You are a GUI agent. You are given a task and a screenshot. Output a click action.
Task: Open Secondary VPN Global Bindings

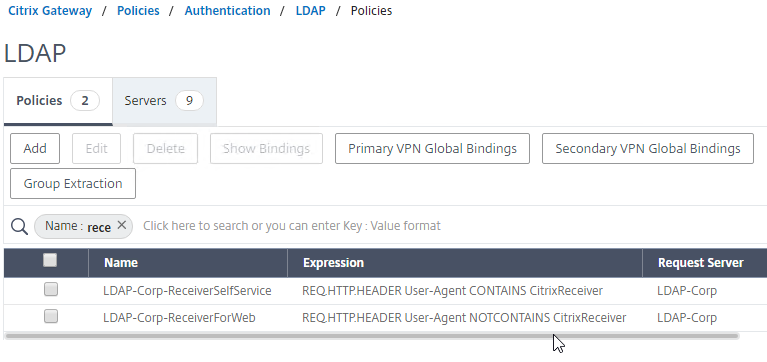pyautogui.click(x=648, y=148)
